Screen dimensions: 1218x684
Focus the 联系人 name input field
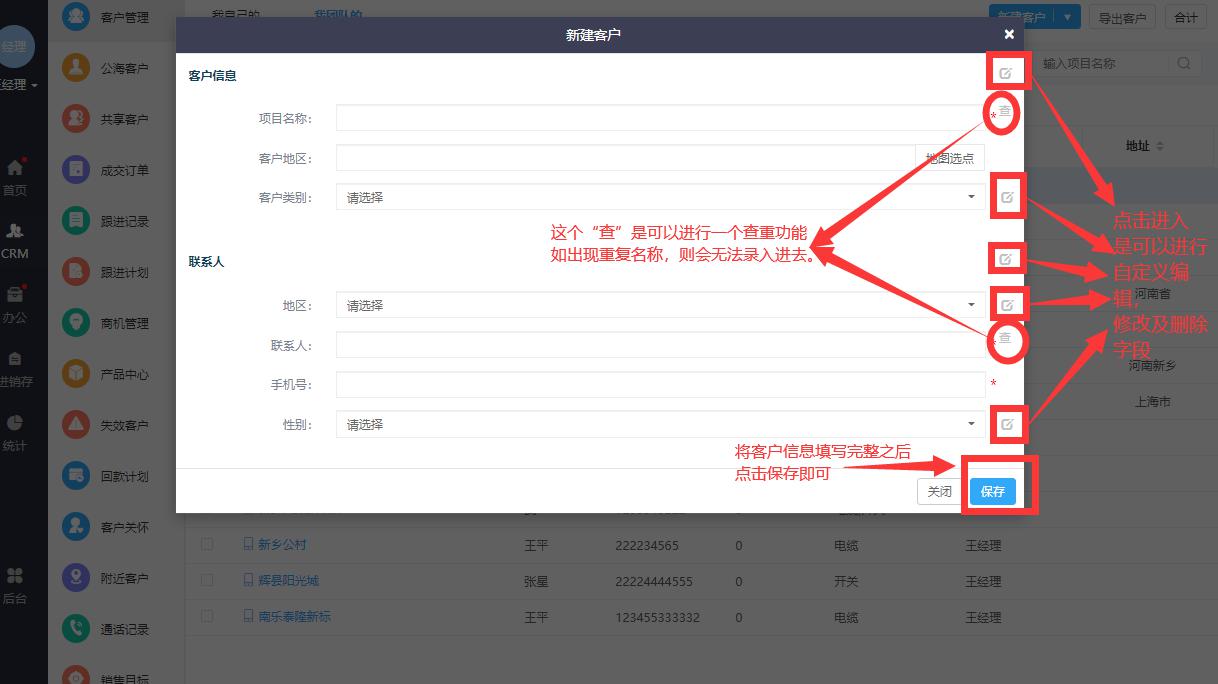[660, 345]
